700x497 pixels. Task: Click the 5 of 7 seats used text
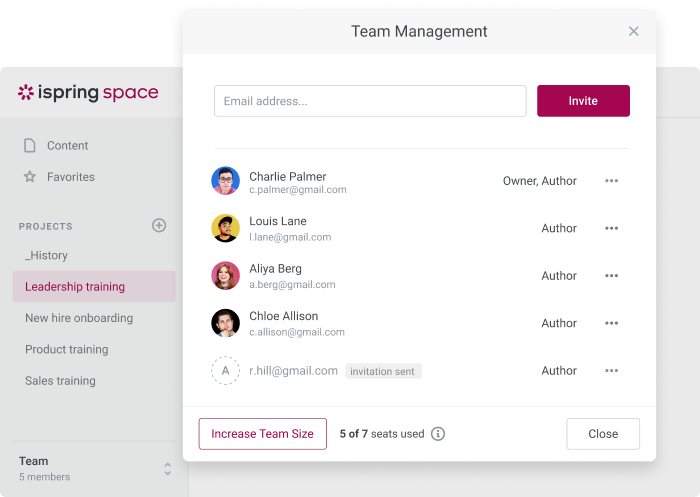(x=382, y=434)
